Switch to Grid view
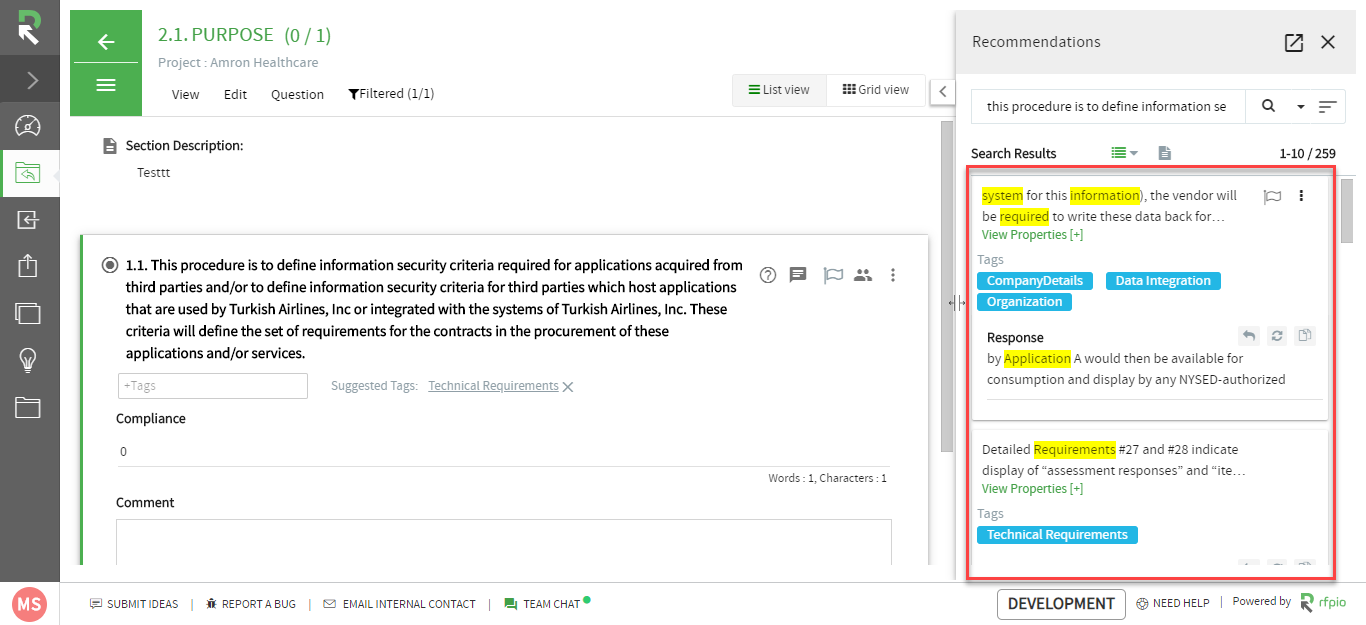Image resolution: width=1366 pixels, height=625 pixels. point(876,90)
